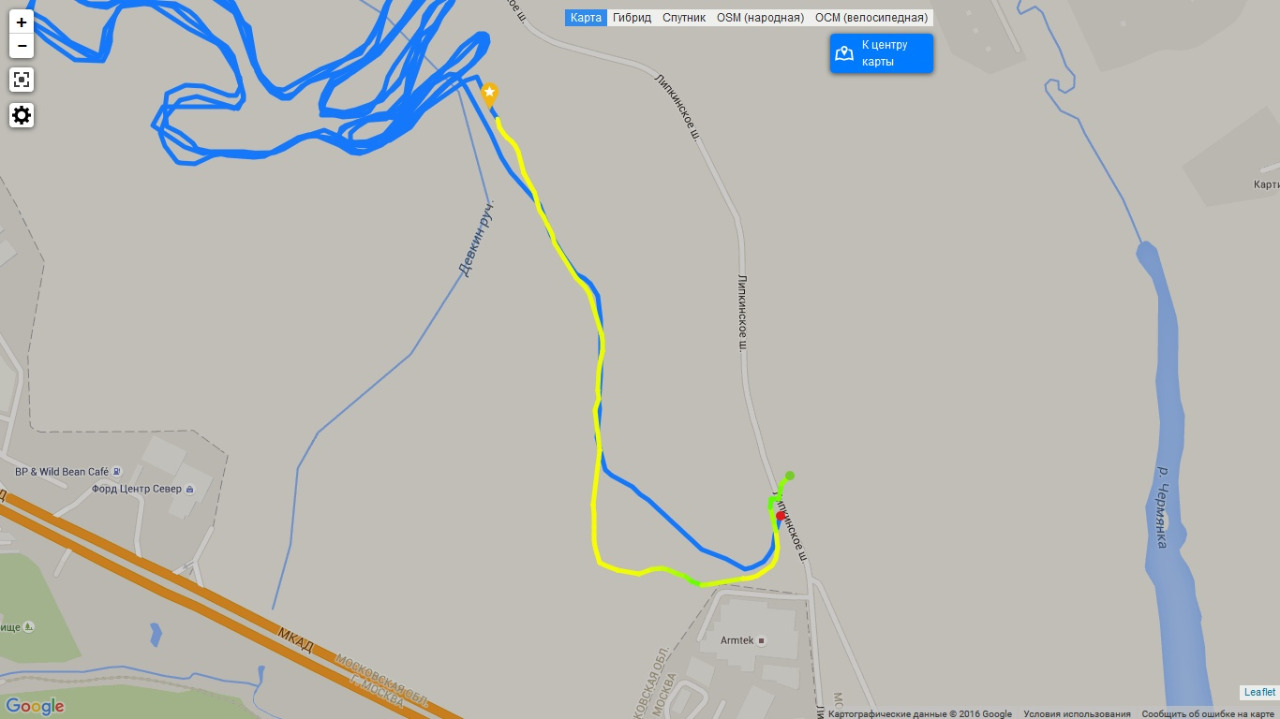Screen dimensions: 1280x719
Task: Zoom out with the minus button
Action: point(22,46)
